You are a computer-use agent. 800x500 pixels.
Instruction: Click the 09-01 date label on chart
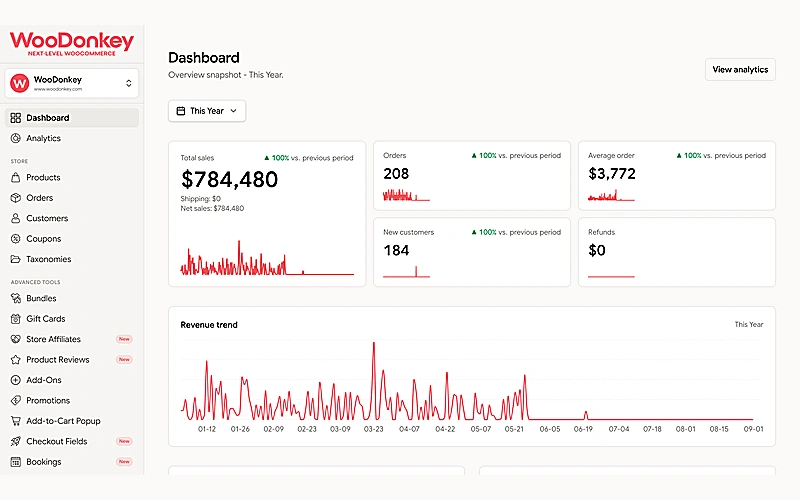pyautogui.click(x=754, y=430)
